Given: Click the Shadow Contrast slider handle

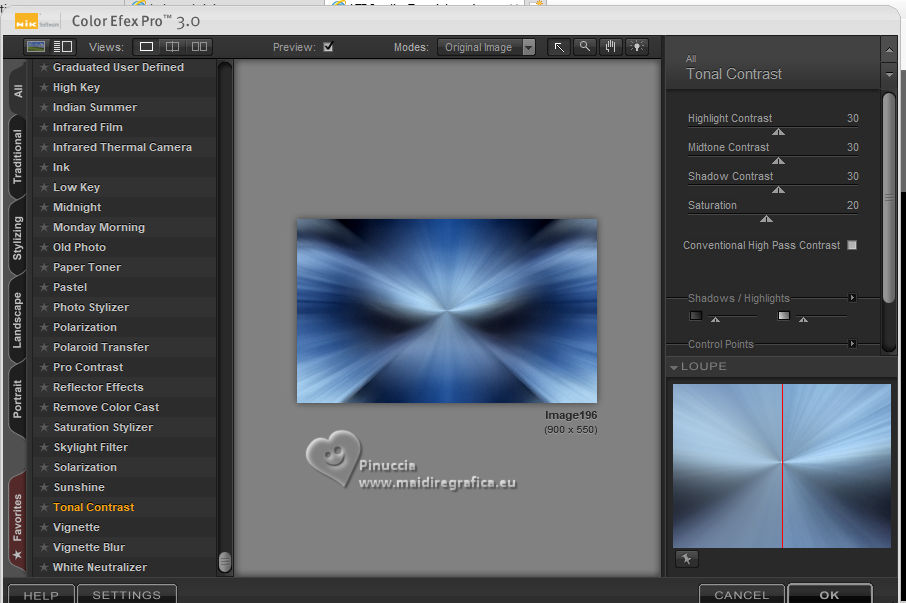Looking at the screenshot, I should [x=778, y=189].
